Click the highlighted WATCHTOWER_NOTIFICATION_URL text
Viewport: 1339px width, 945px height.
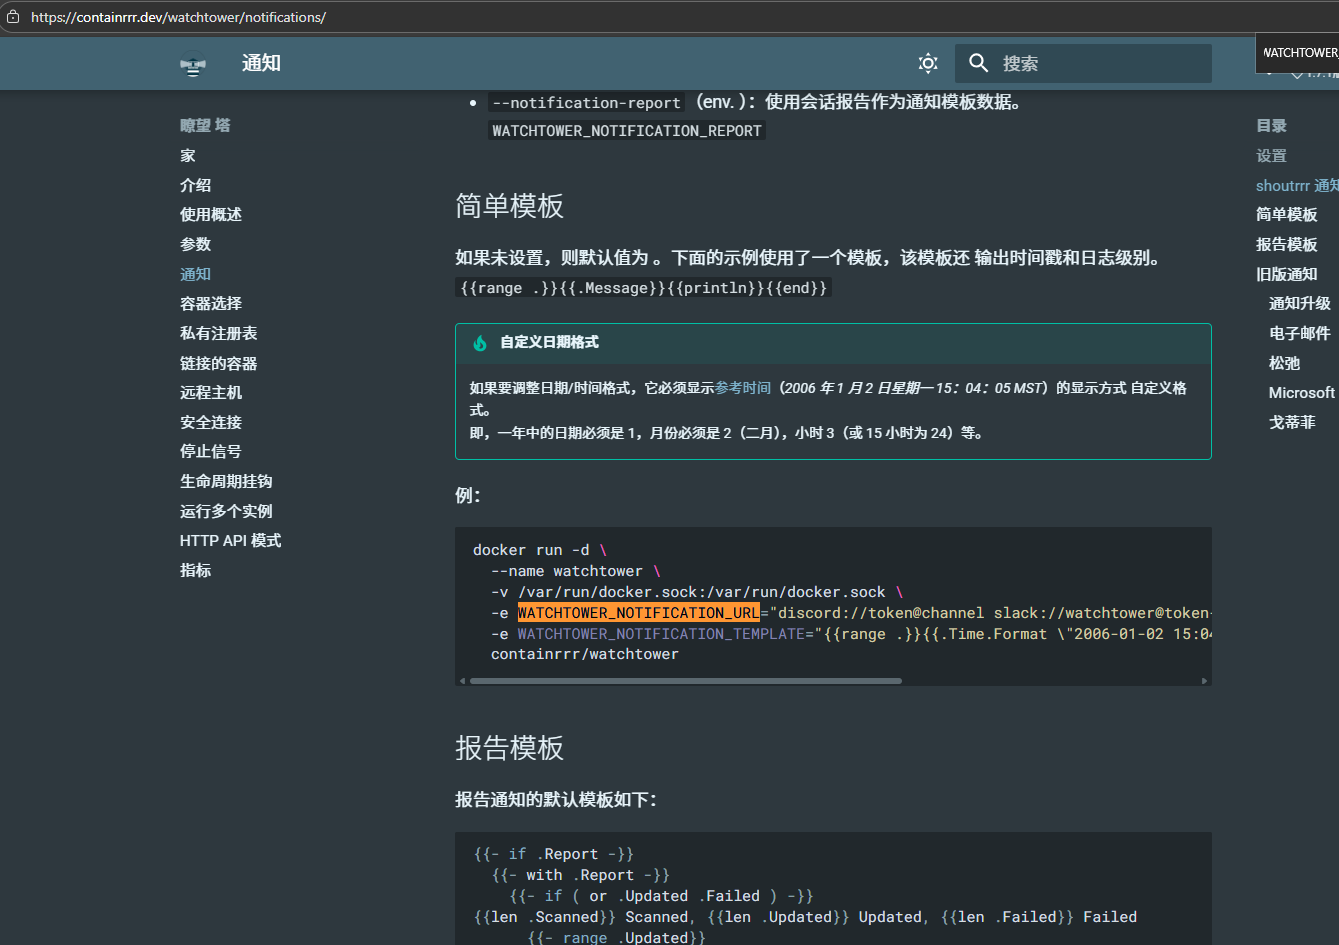pos(638,613)
